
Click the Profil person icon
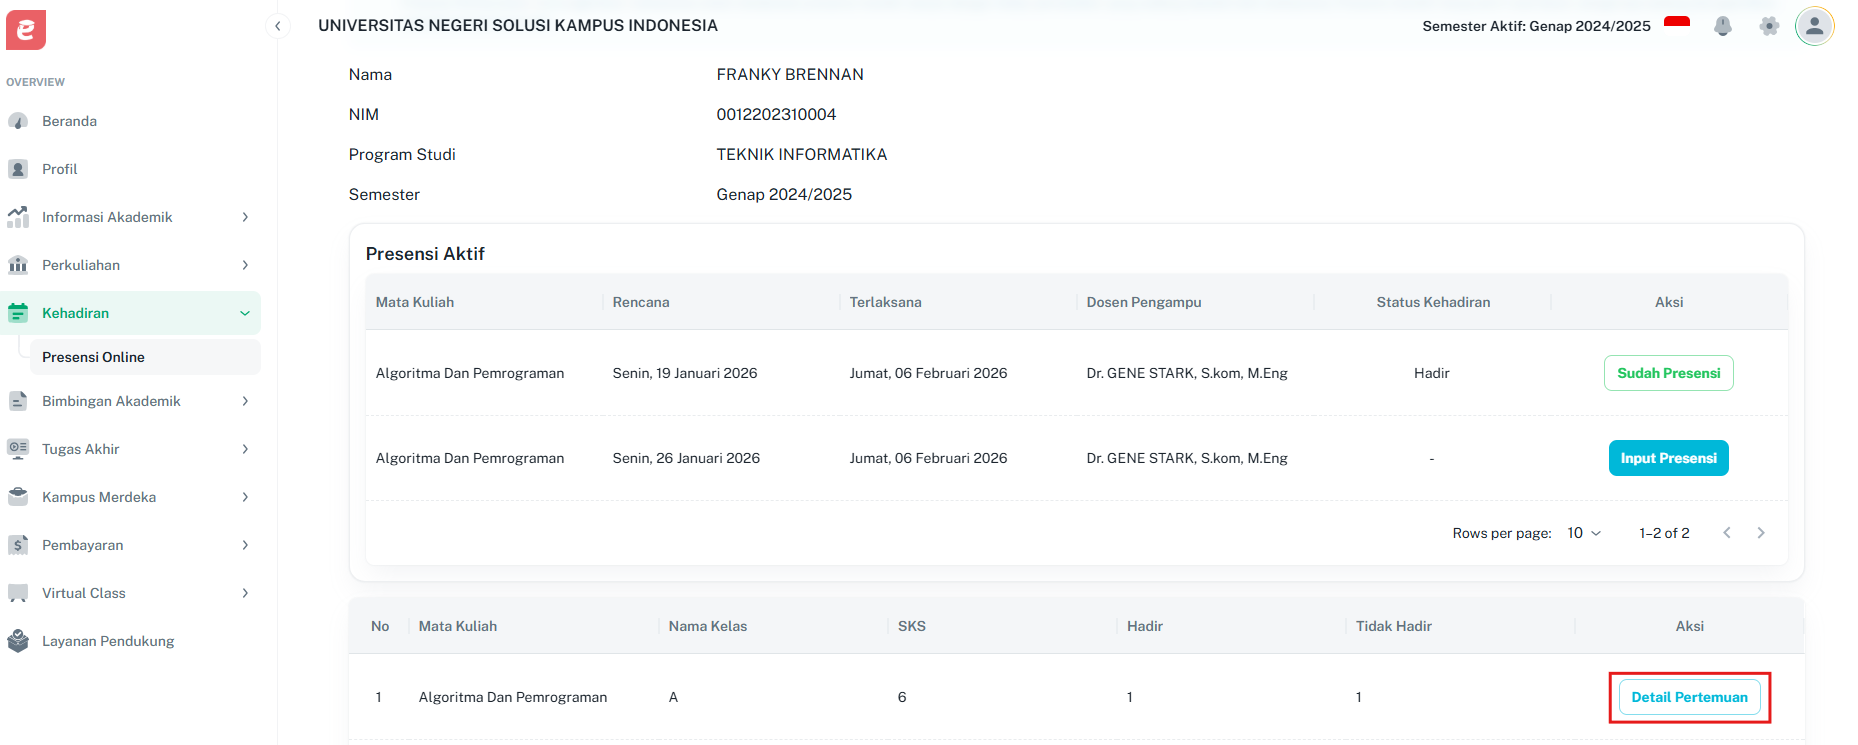point(18,169)
